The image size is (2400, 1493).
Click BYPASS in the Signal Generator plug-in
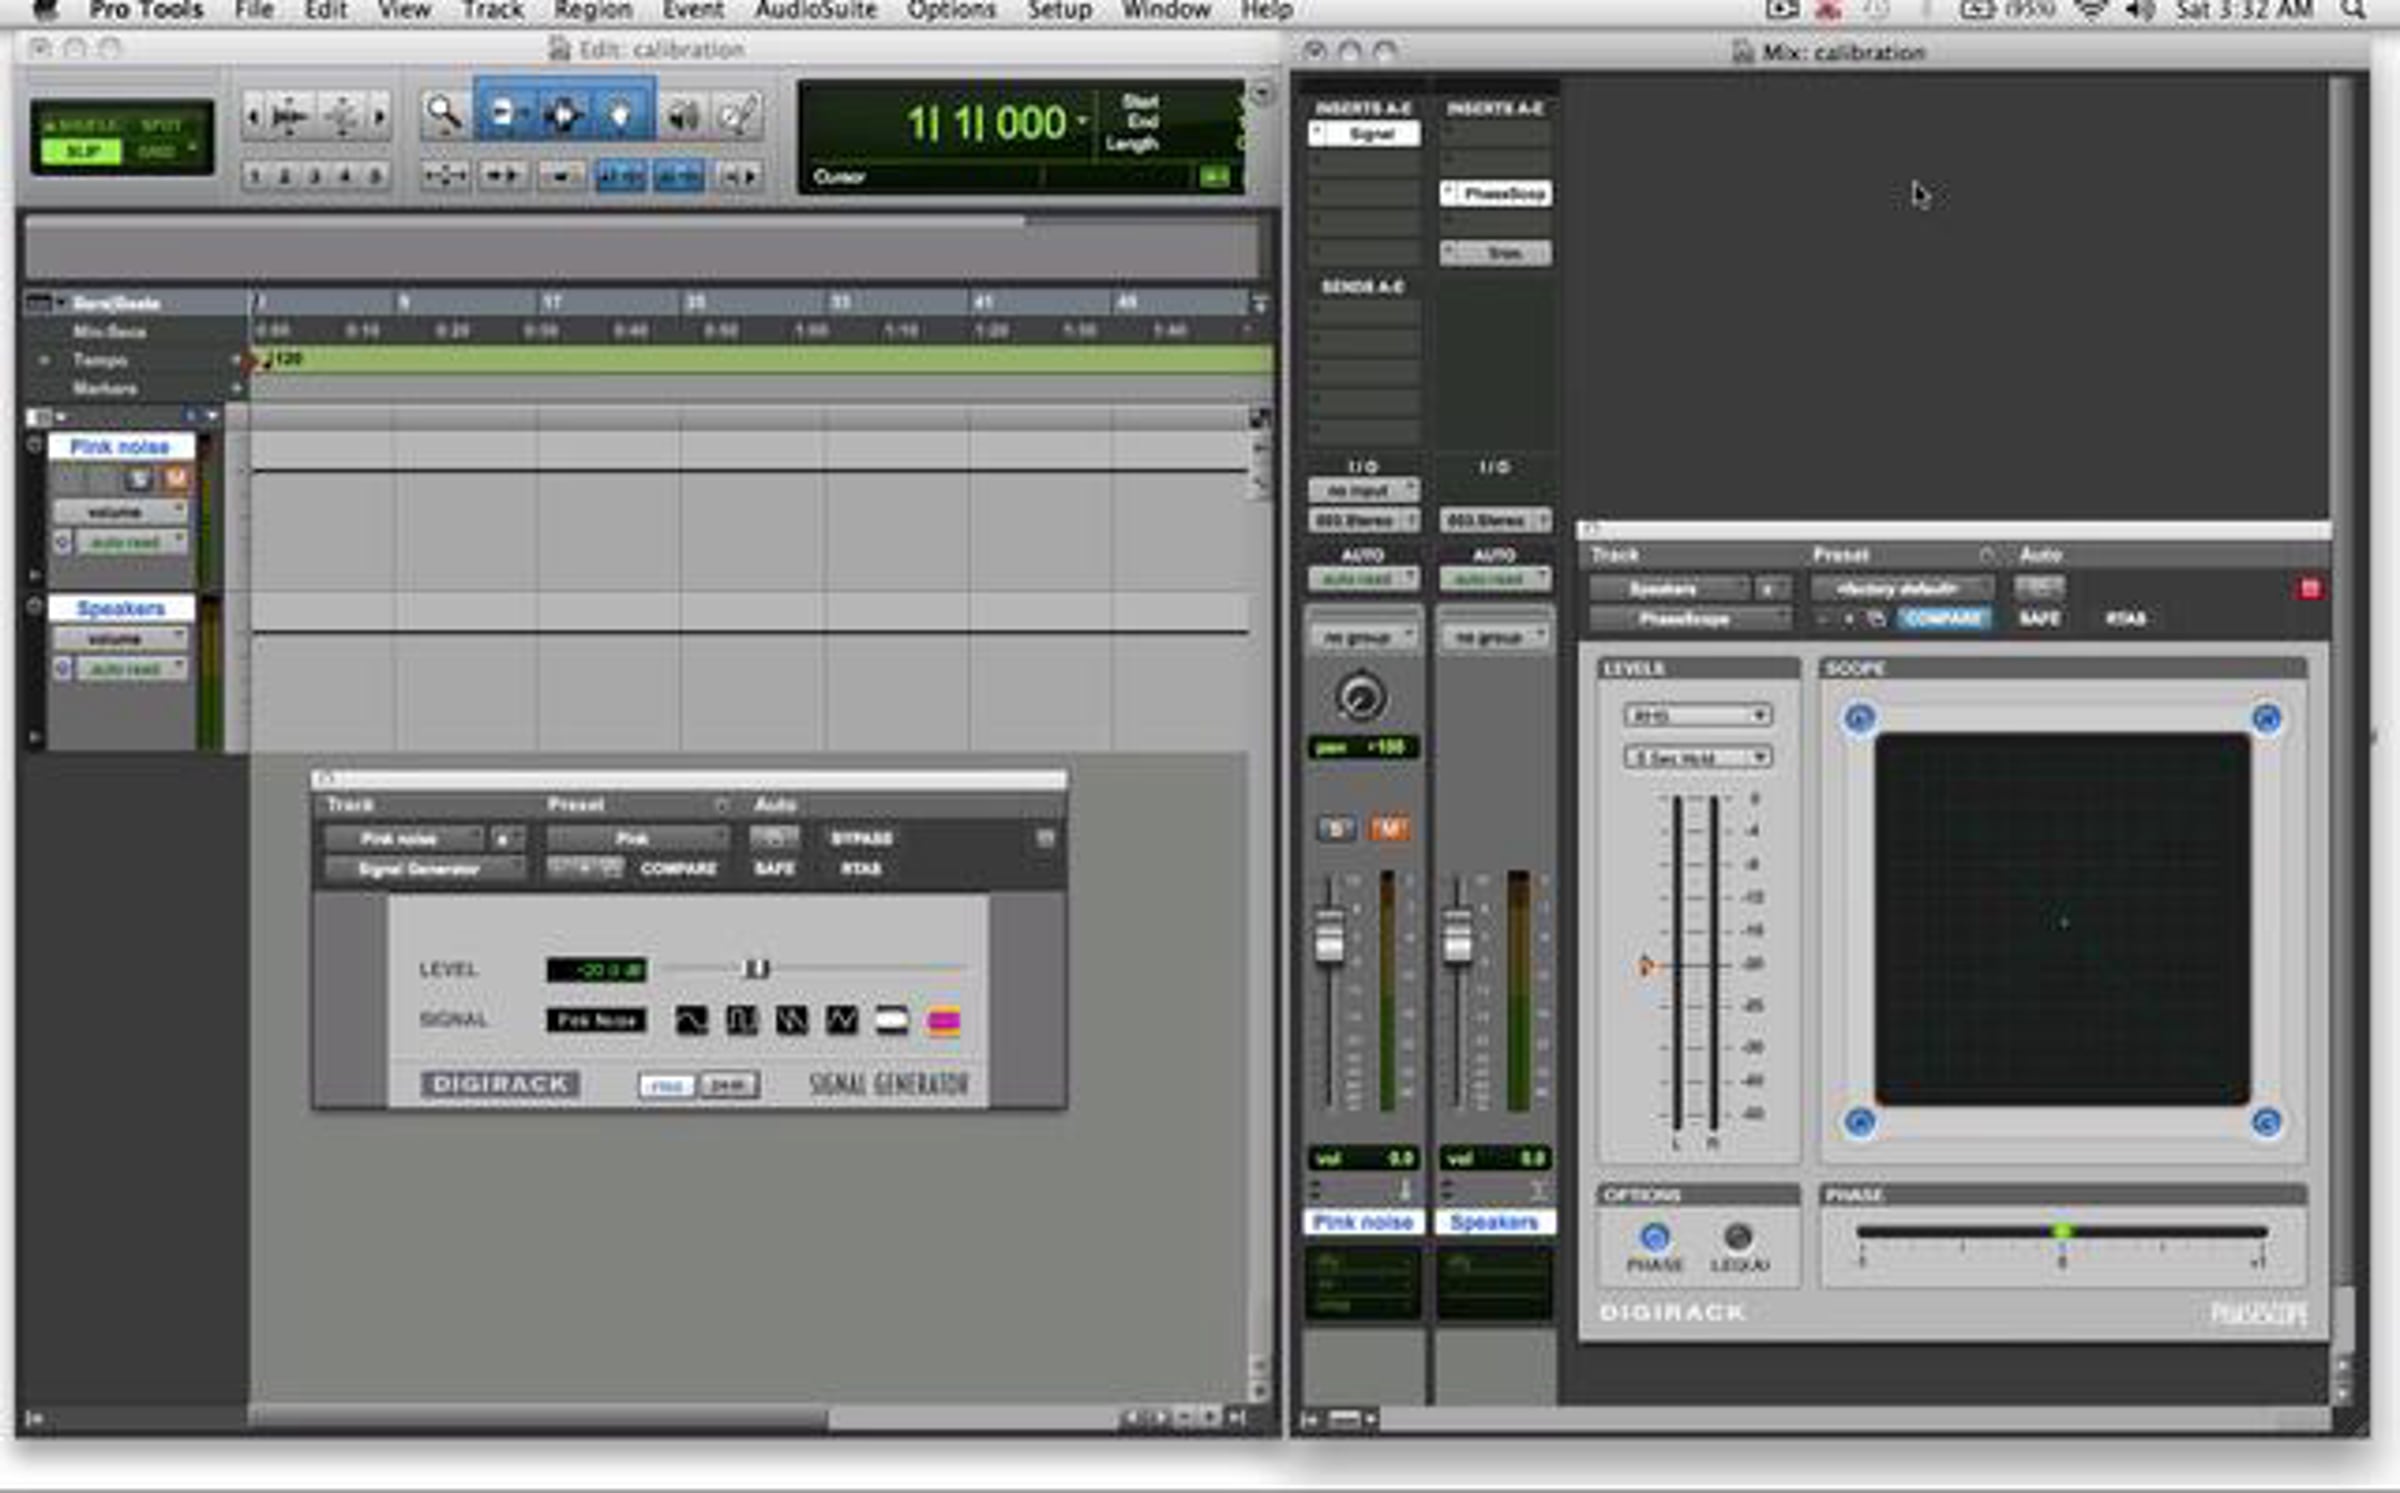point(861,838)
